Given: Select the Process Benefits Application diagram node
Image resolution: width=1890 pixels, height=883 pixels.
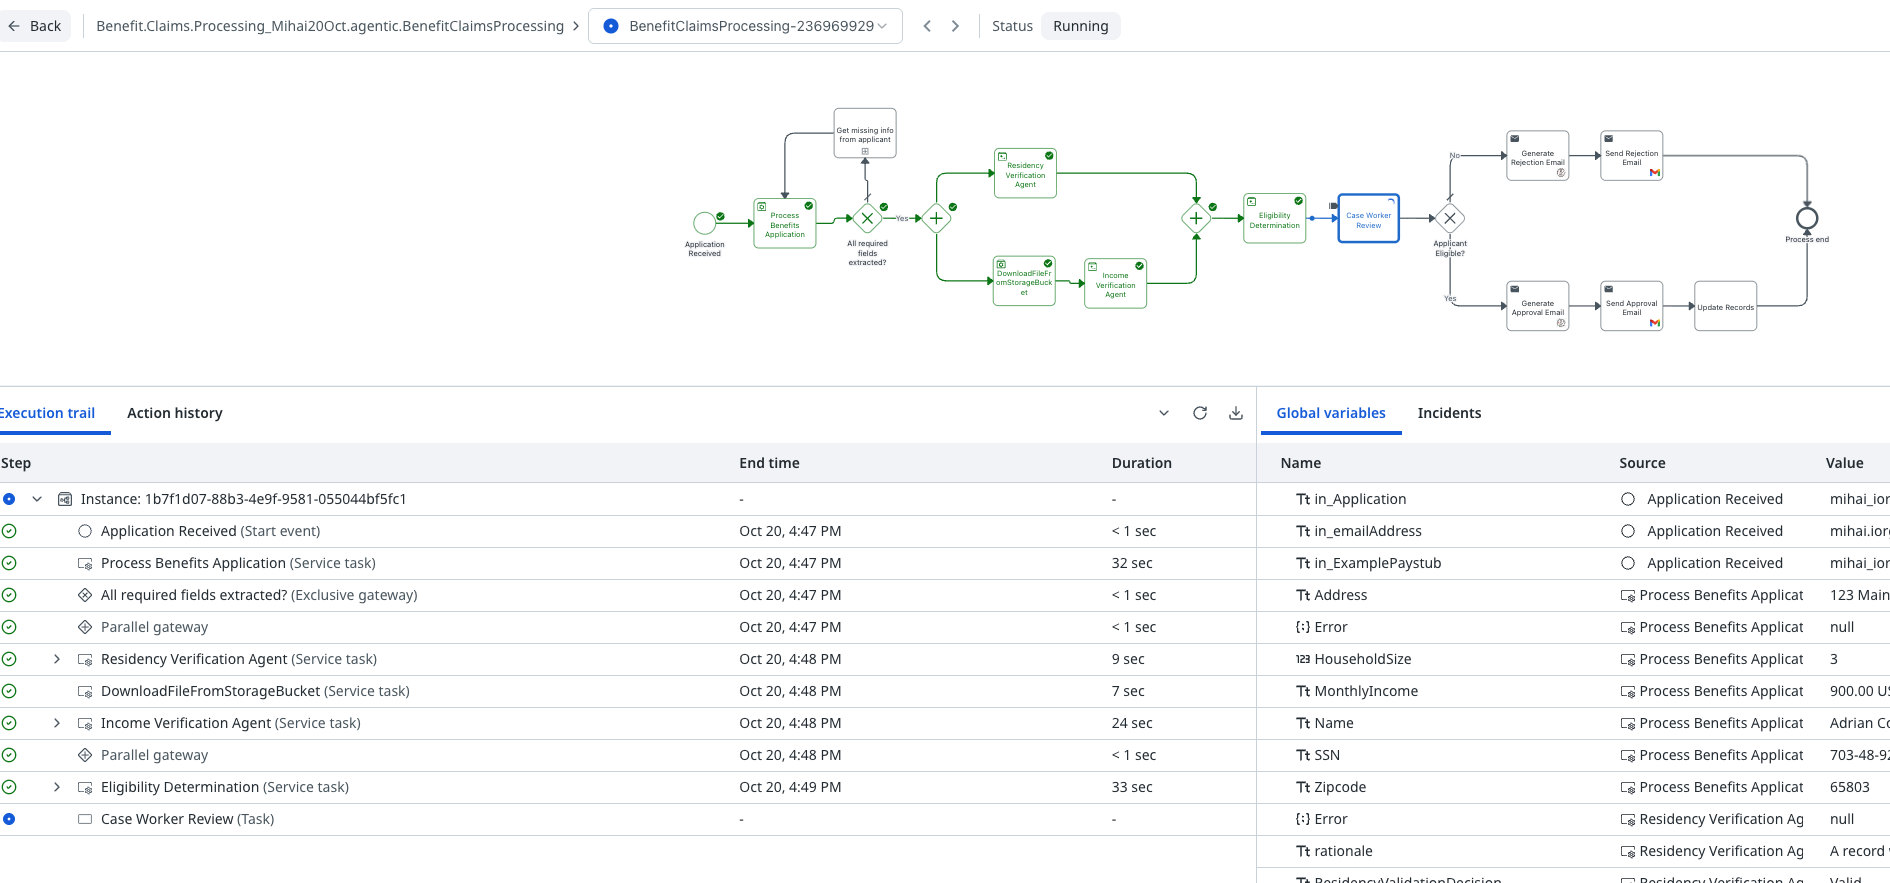Looking at the screenshot, I should coord(785,223).
